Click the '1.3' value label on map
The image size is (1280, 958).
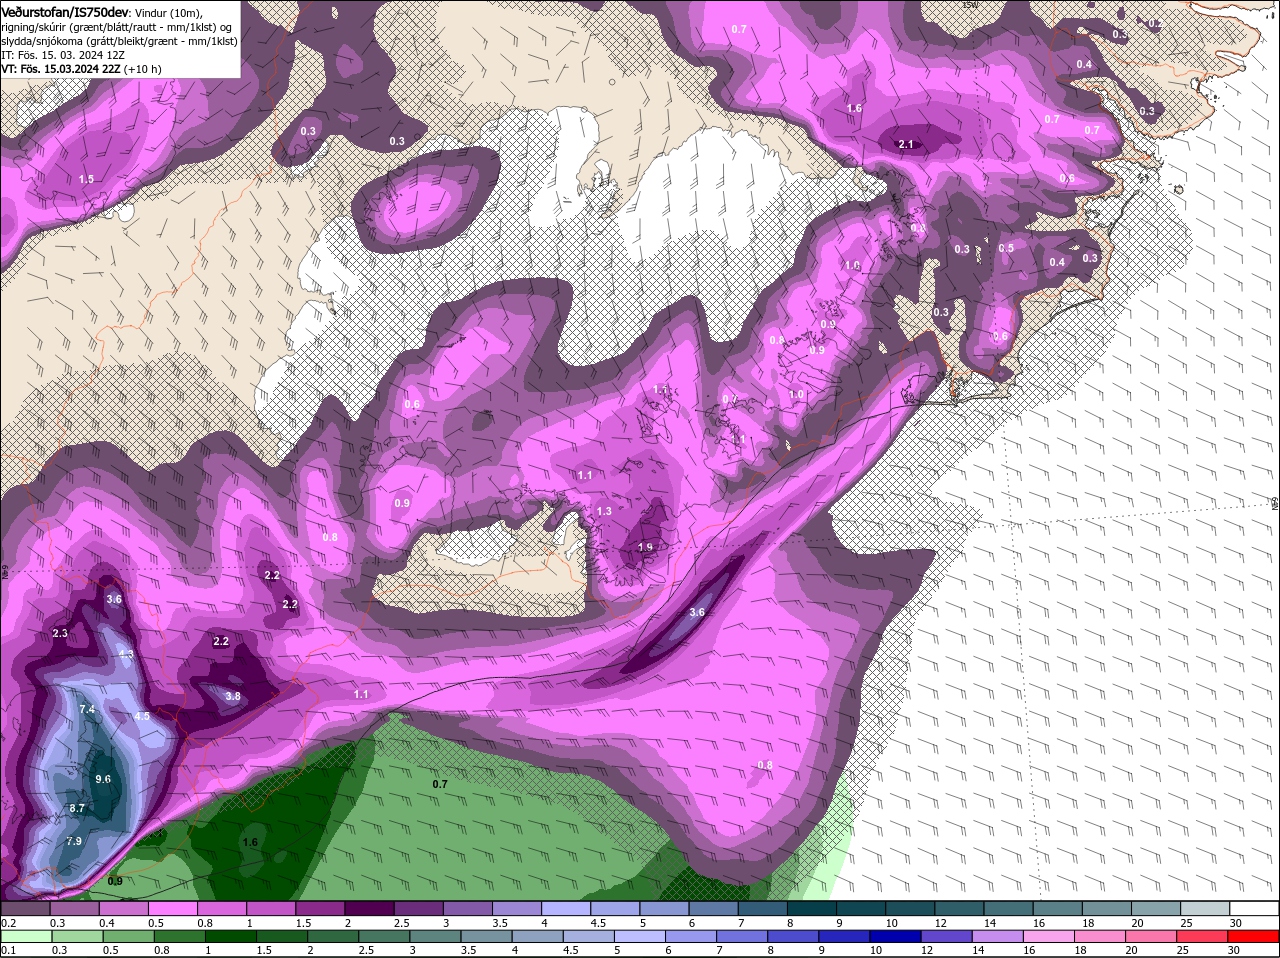(x=604, y=511)
